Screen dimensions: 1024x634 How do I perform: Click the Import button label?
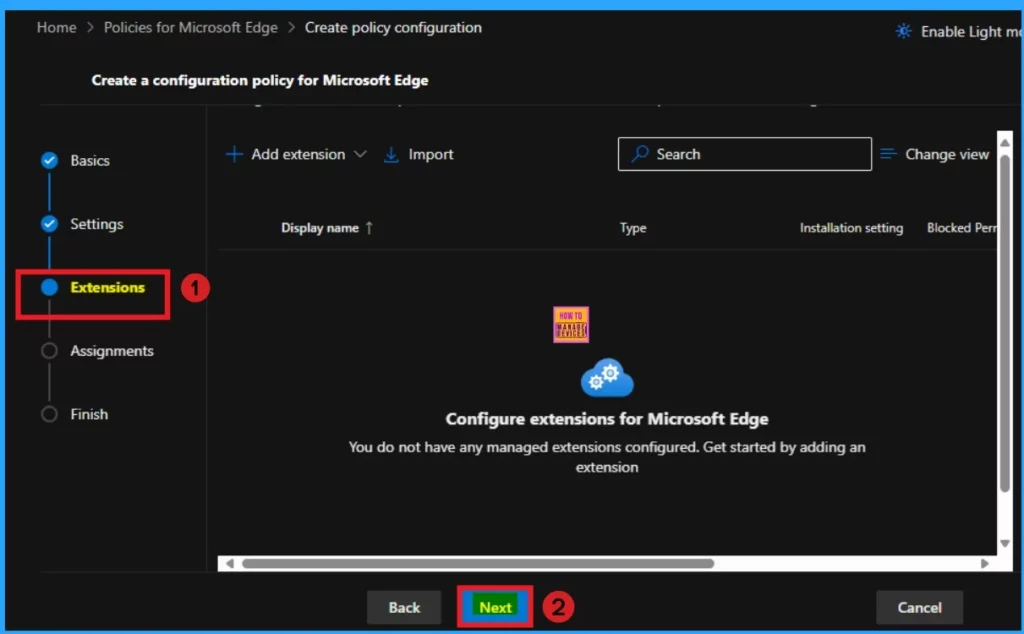coord(431,155)
